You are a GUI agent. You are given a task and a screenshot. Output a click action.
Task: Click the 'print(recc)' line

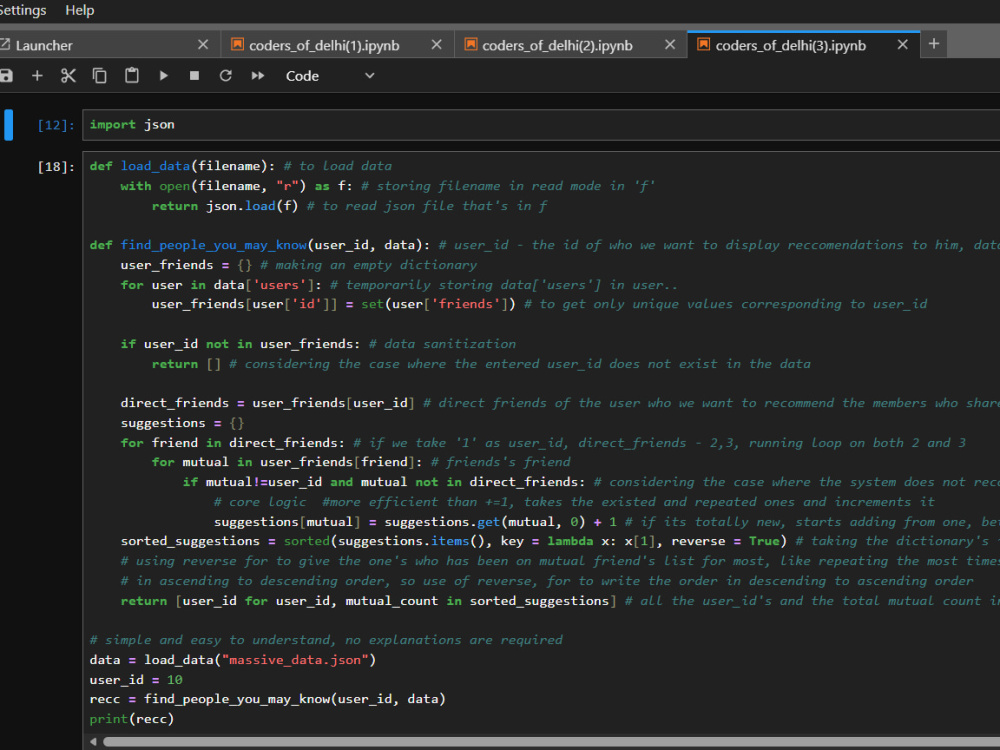click(131, 719)
